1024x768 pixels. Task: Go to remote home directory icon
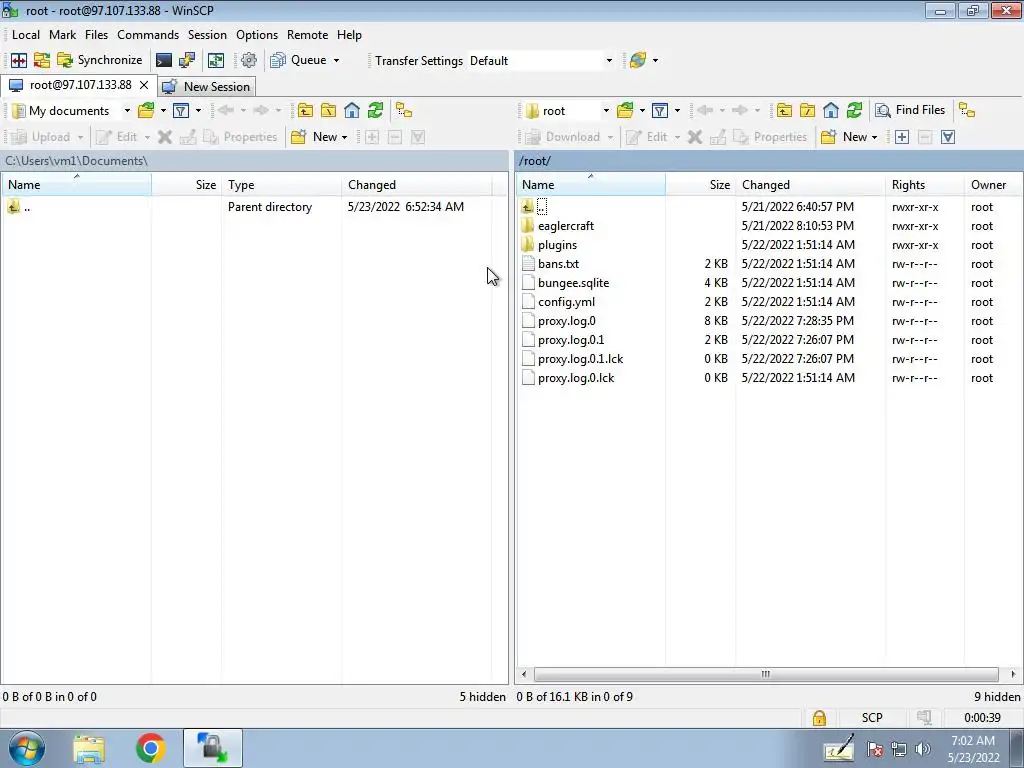pos(831,110)
